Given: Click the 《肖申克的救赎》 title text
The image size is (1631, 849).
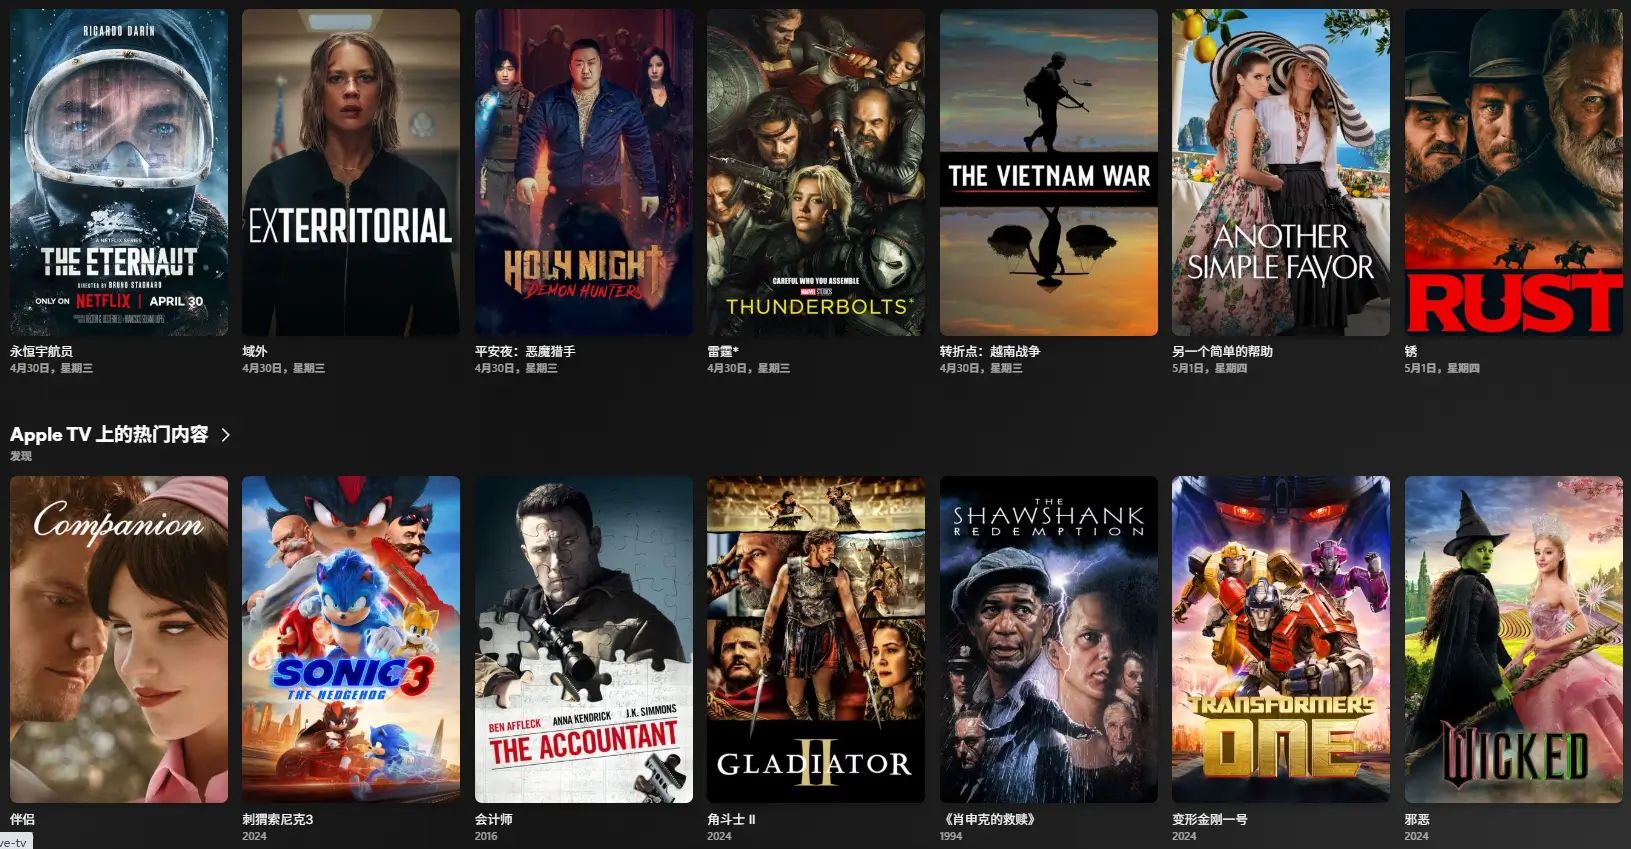Looking at the screenshot, I should click(x=988, y=819).
